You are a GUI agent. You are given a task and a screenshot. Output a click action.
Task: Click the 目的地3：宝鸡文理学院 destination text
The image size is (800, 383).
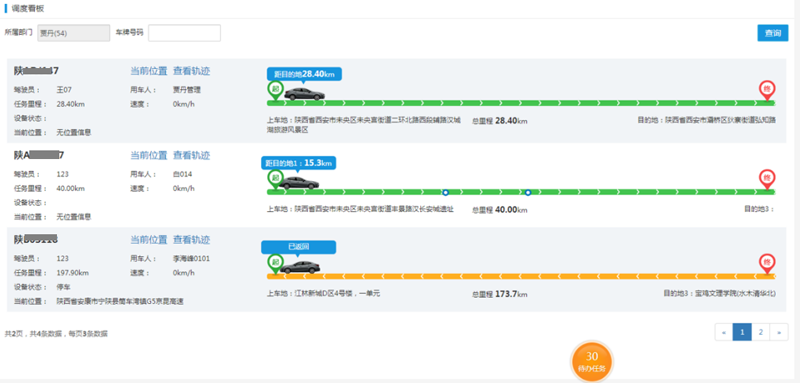719,293
